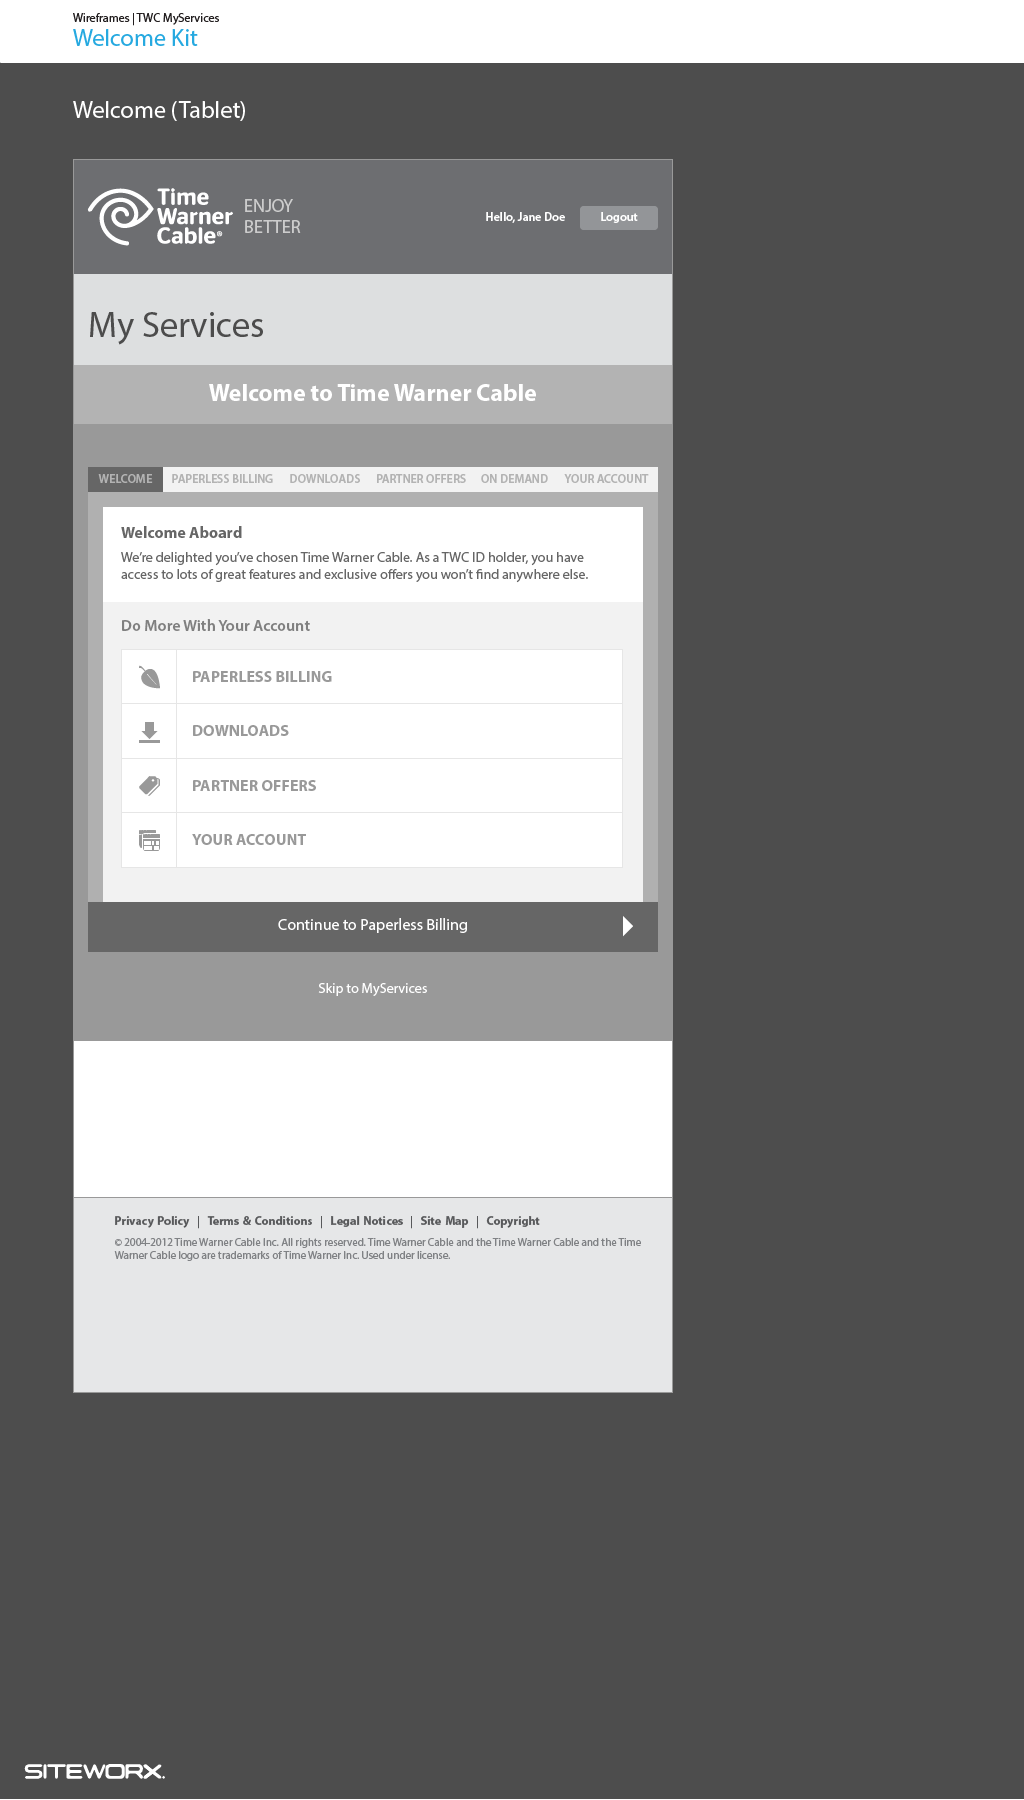
Task: Click the 2004-2012 copyright notice text
Action: pyautogui.click(x=378, y=1249)
